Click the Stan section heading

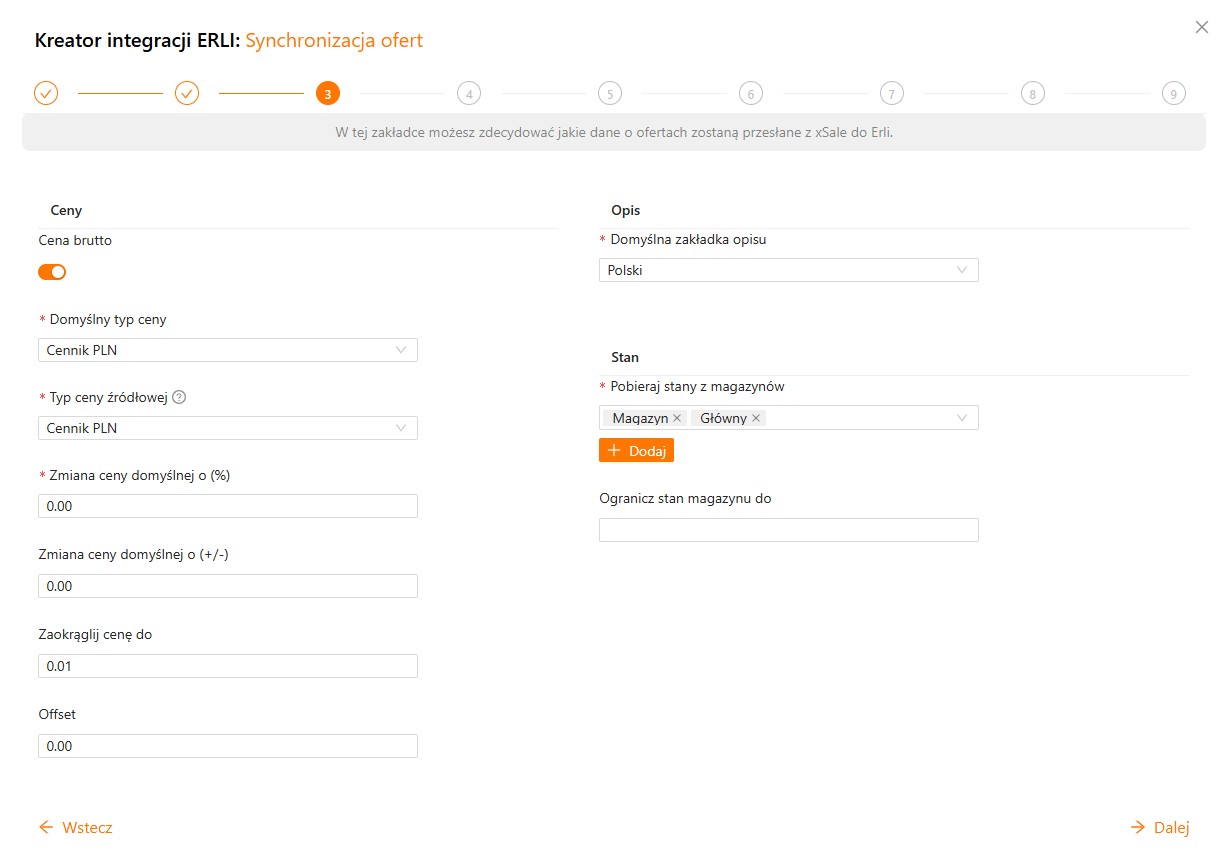(x=625, y=357)
